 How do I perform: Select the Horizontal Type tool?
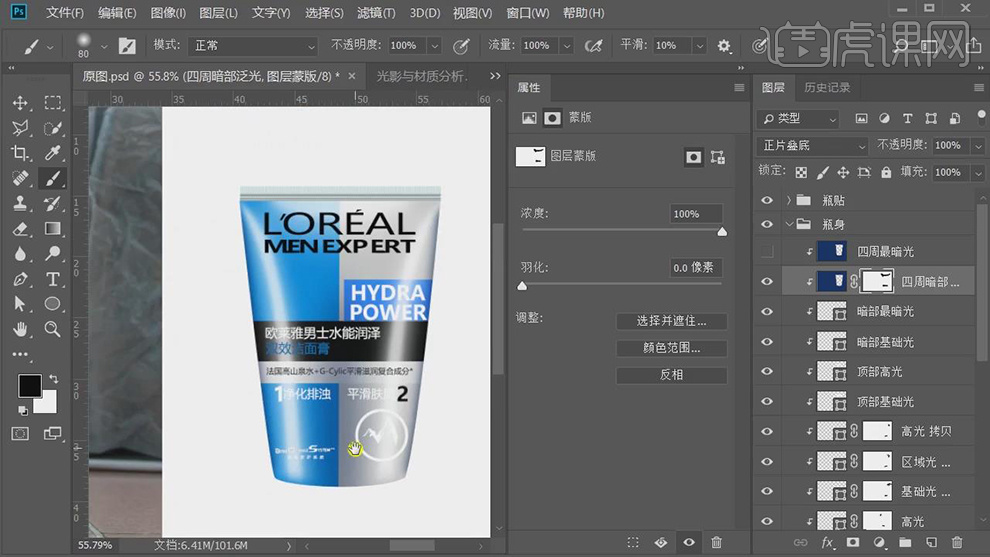53,279
